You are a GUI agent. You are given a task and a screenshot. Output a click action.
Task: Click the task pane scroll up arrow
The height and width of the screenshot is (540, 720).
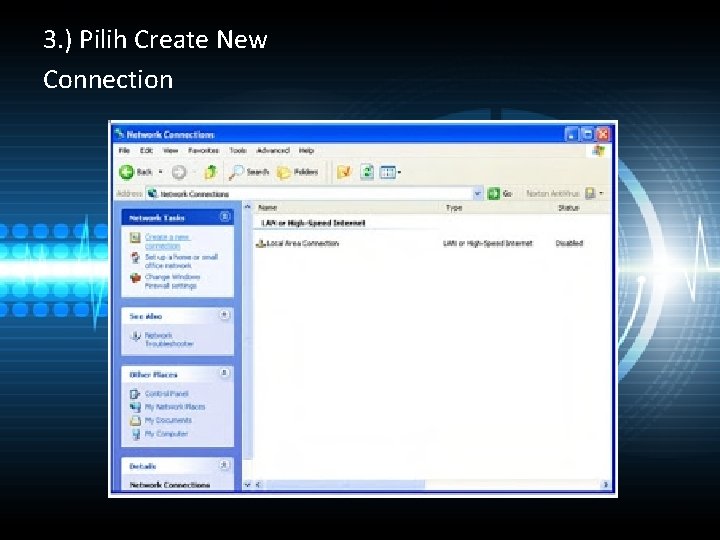coord(248,207)
